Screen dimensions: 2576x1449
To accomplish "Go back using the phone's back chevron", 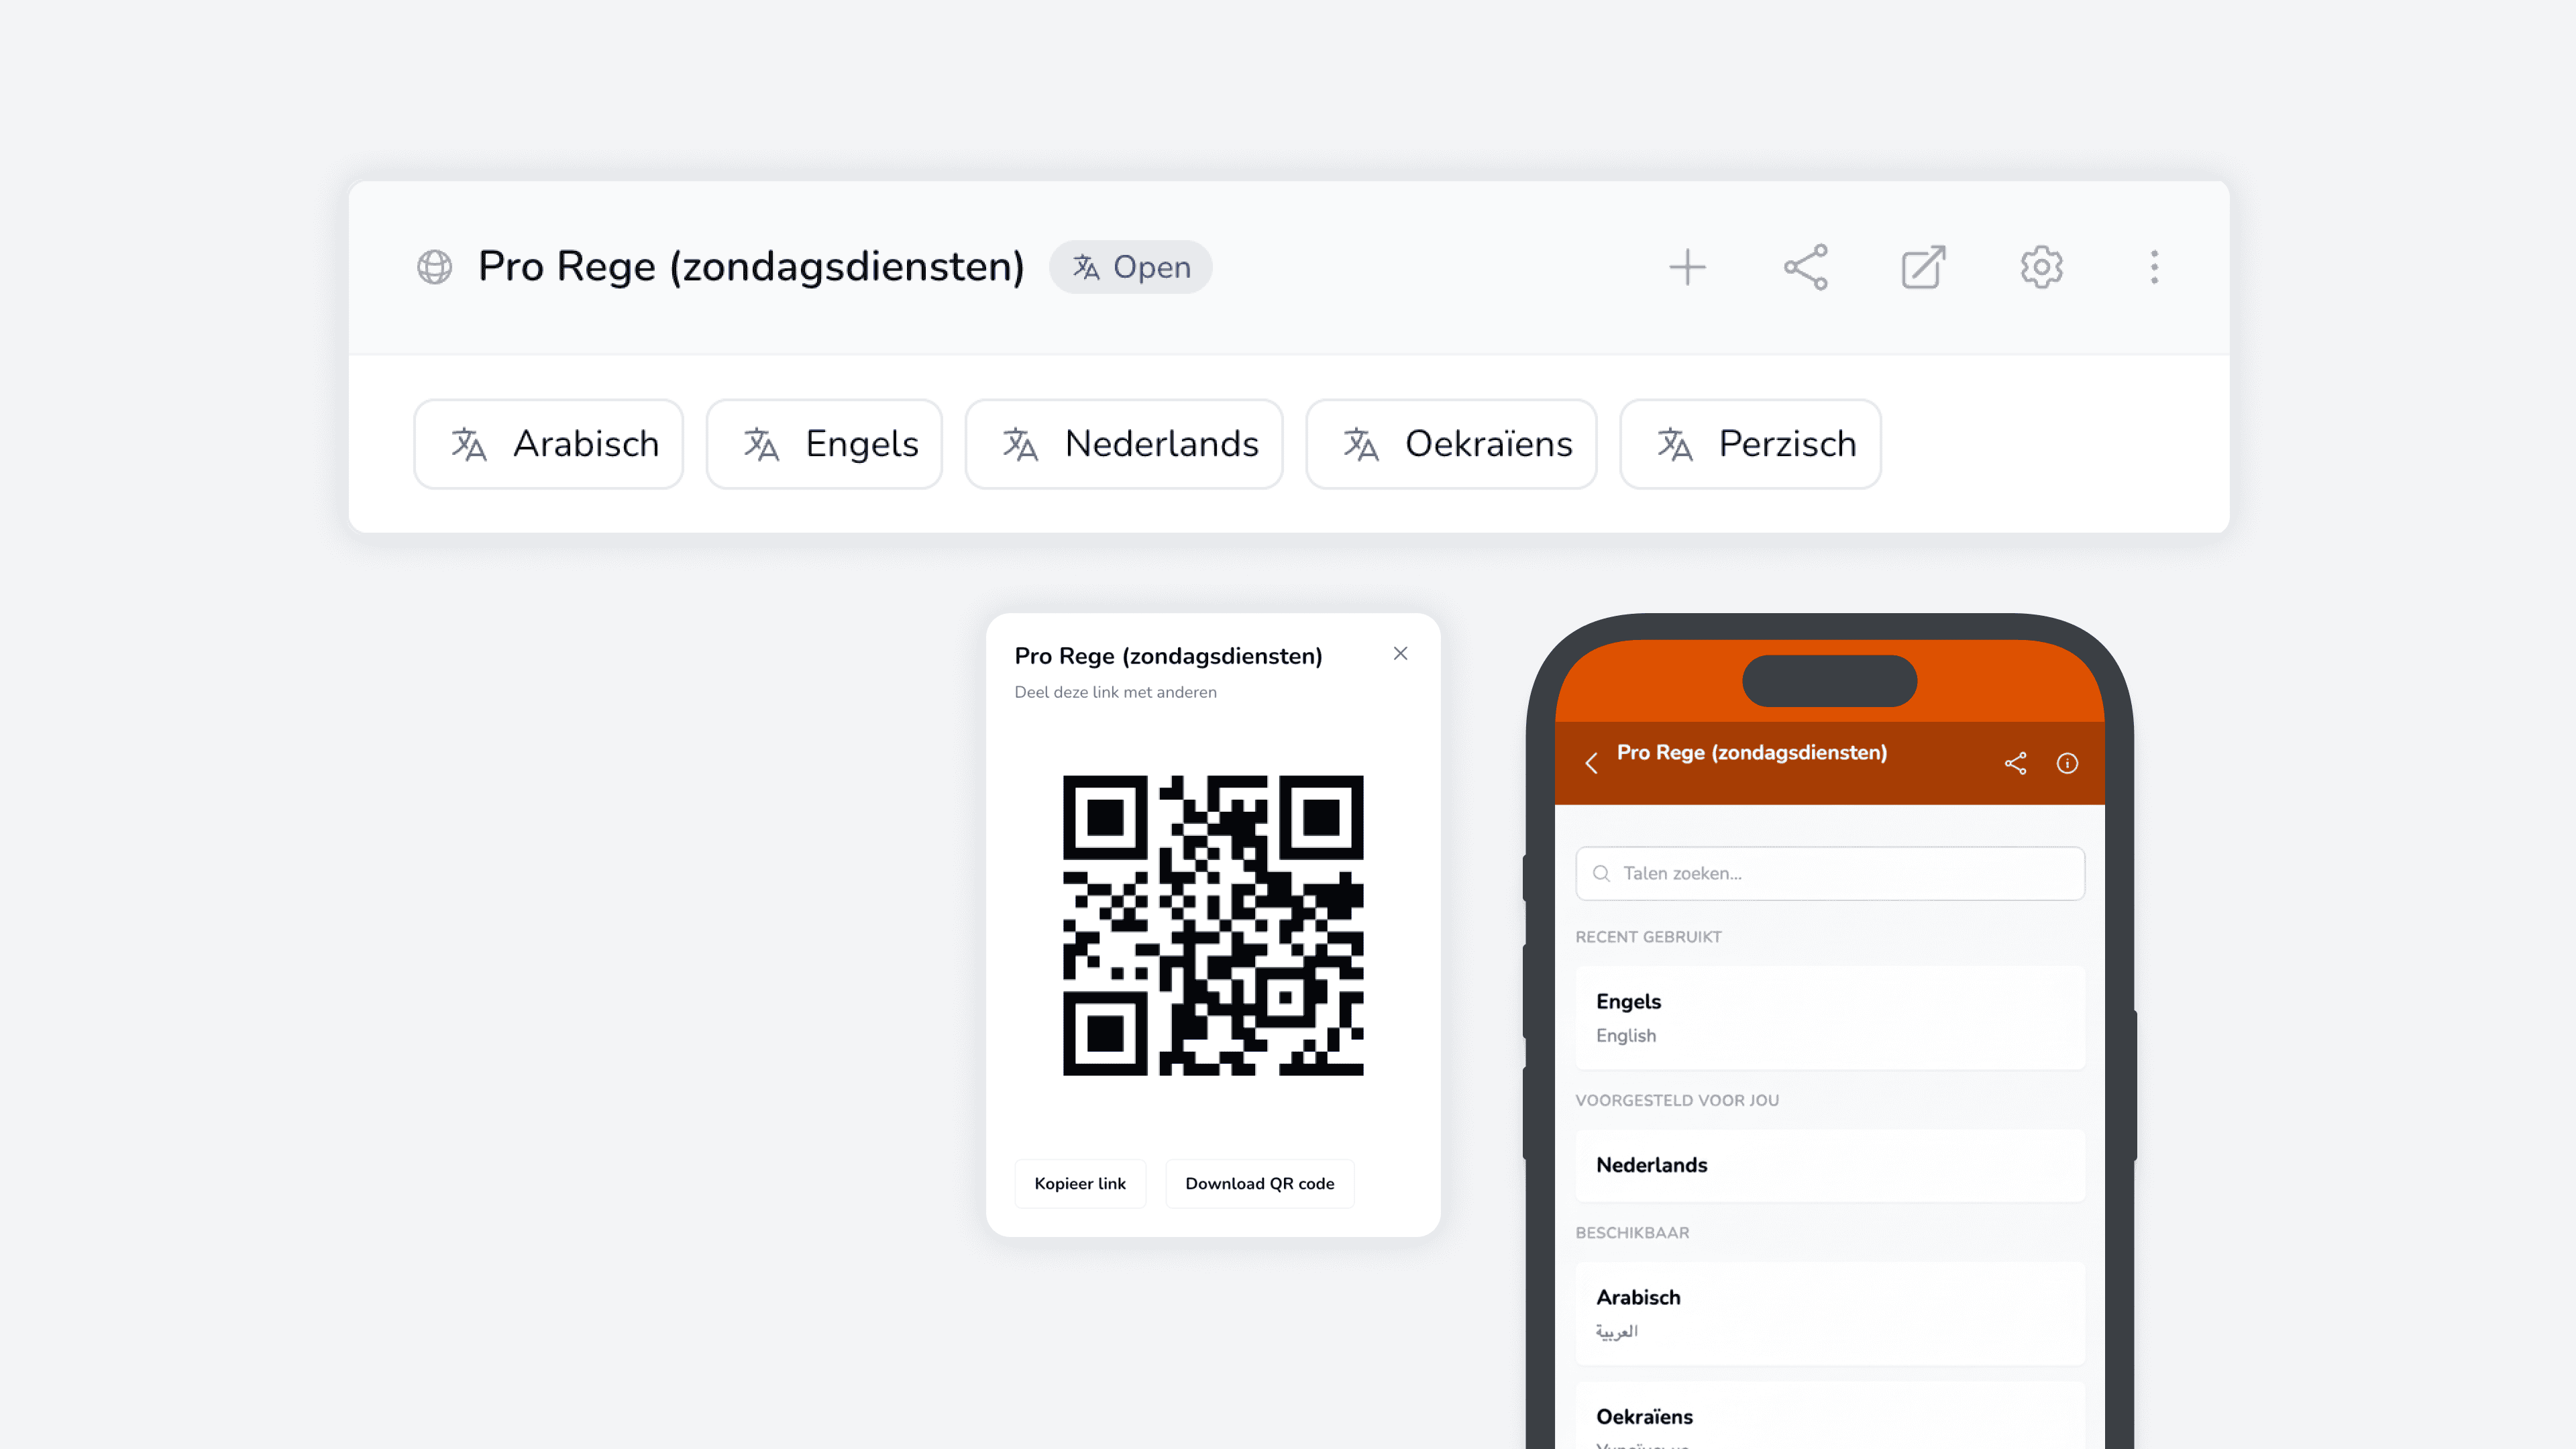I will (1591, 764).
